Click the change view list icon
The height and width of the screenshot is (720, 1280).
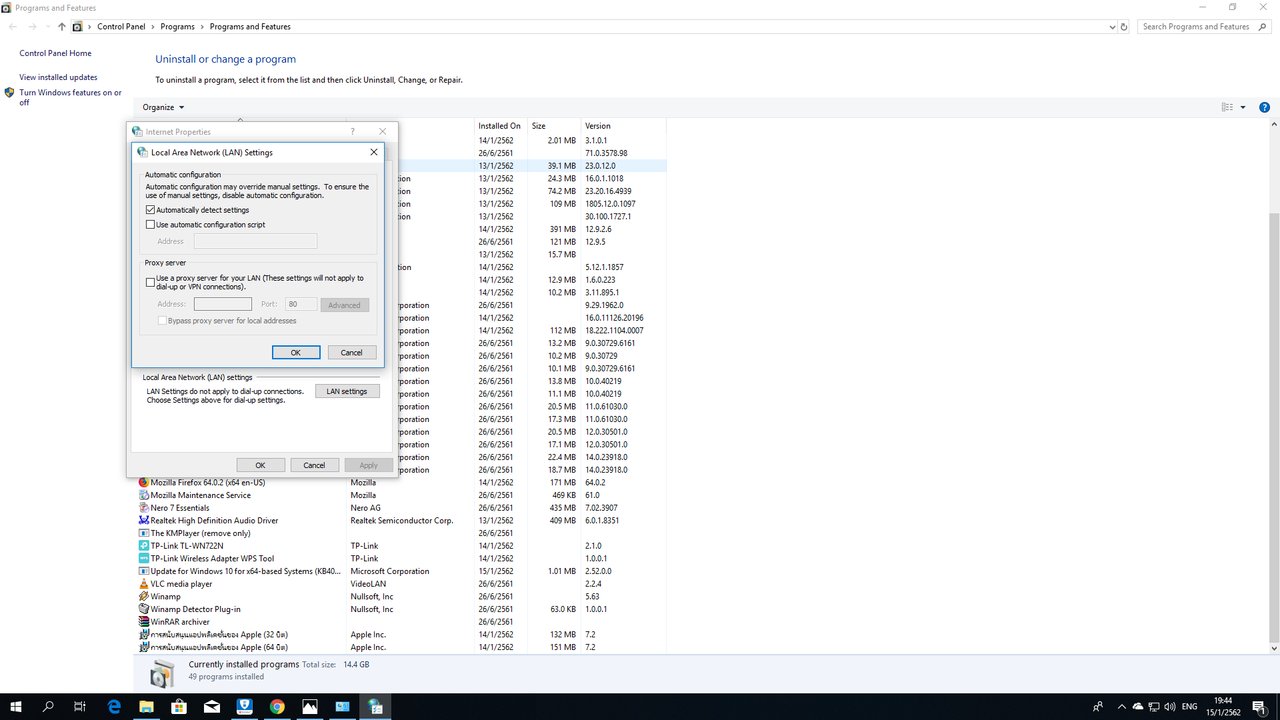pos(1227,107)
